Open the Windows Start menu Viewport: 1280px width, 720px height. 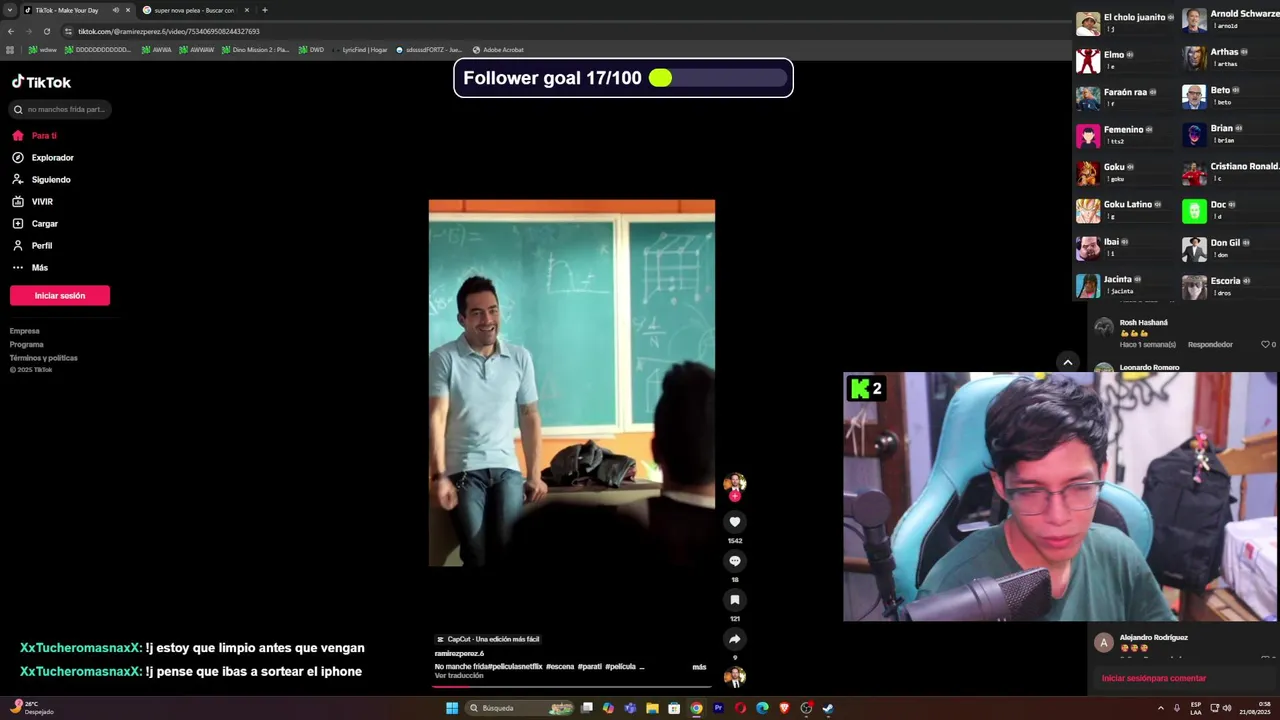[x=452, y=708]
